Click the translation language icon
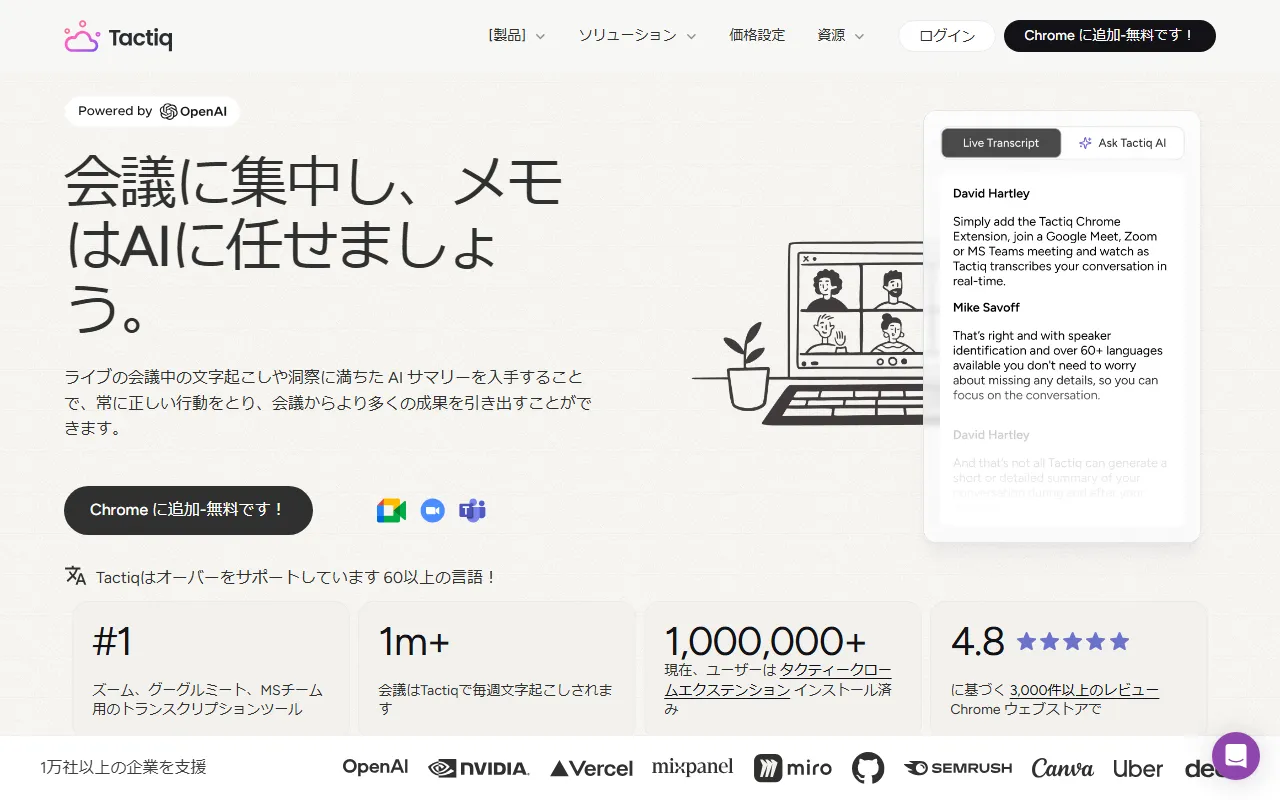1280x800 pixels. point(75,576)
